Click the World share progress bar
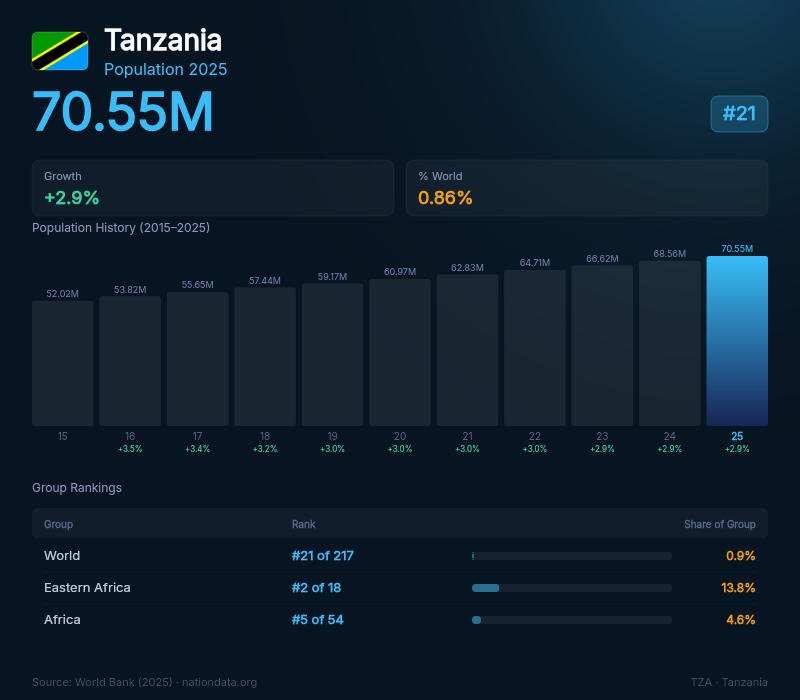 point(571,556)
